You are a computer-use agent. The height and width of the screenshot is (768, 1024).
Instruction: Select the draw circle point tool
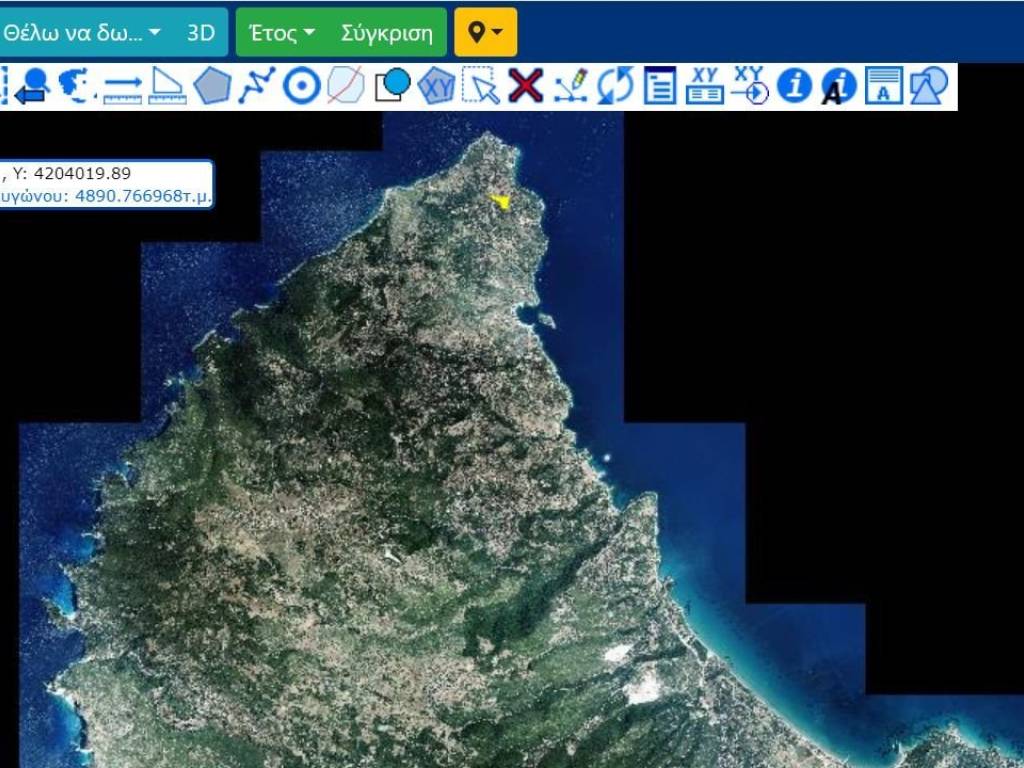(300, 86)
